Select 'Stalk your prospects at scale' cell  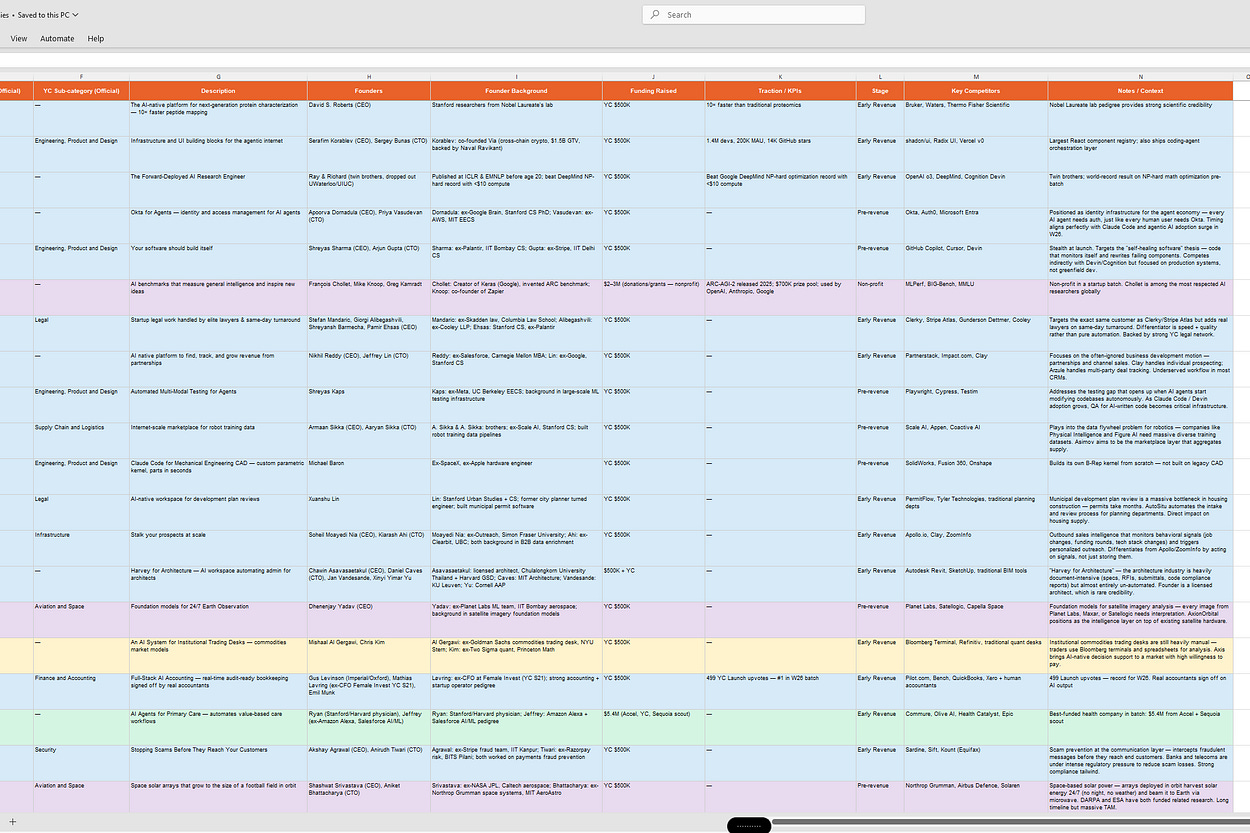pos(218,550)
